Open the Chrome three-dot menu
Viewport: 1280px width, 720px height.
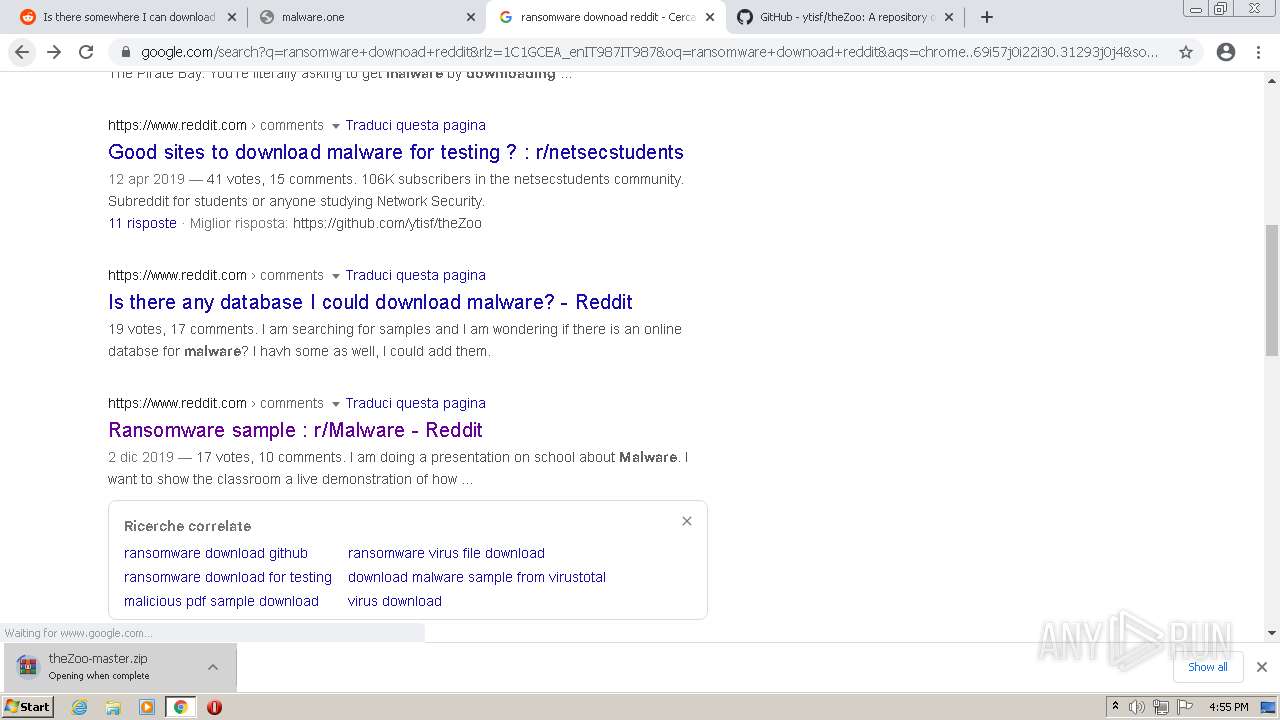click(1258, 52)
